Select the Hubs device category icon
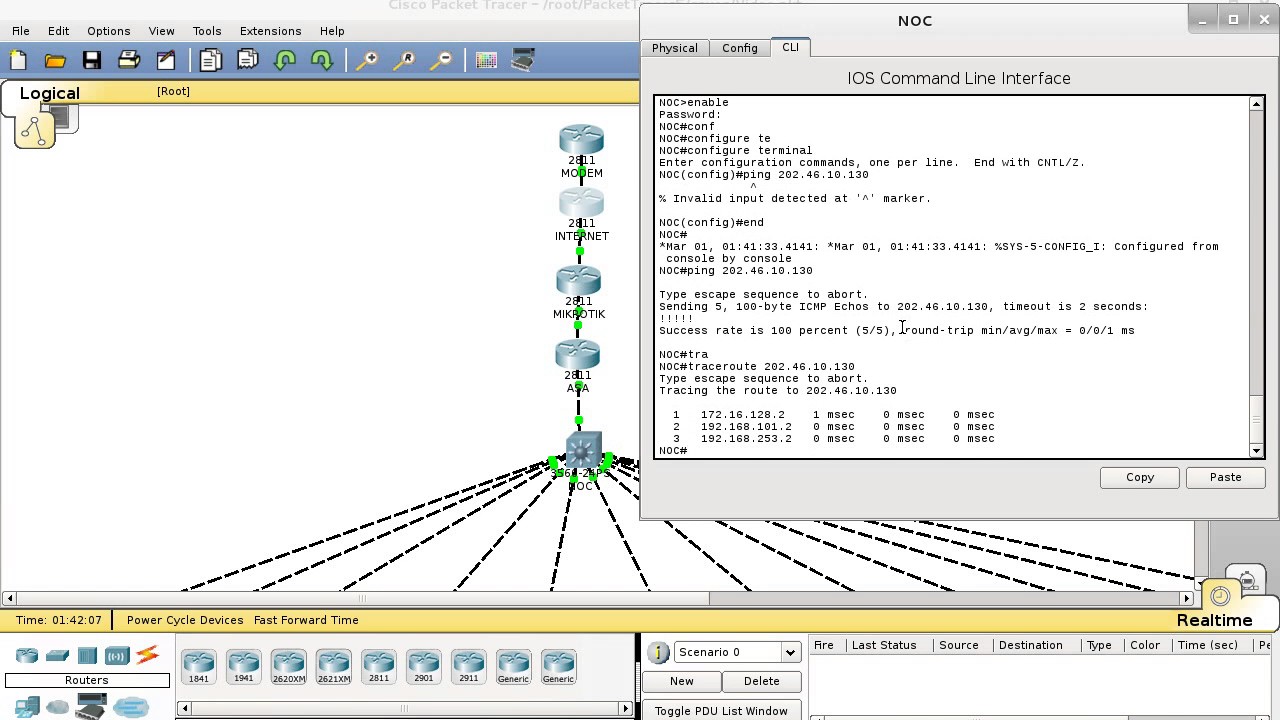 point(87,656)
